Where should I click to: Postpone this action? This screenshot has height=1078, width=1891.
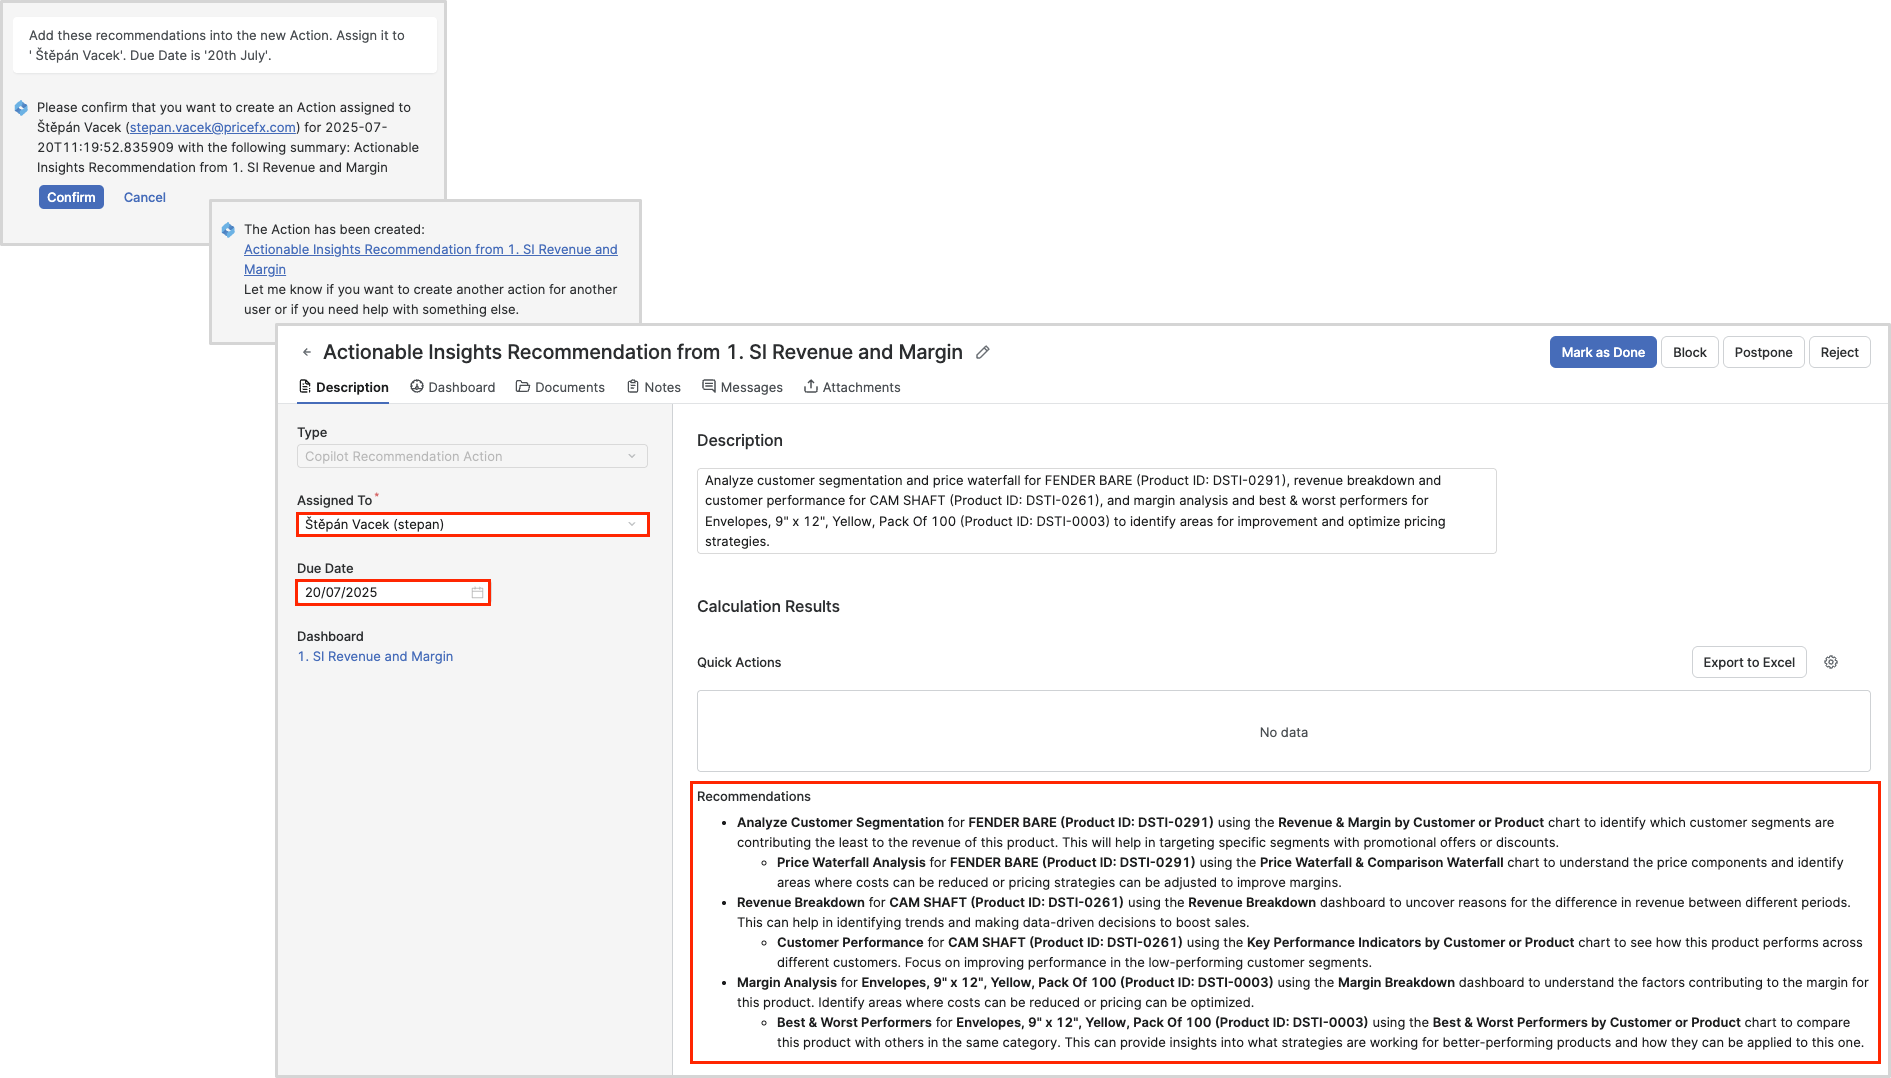point(1763,352)
